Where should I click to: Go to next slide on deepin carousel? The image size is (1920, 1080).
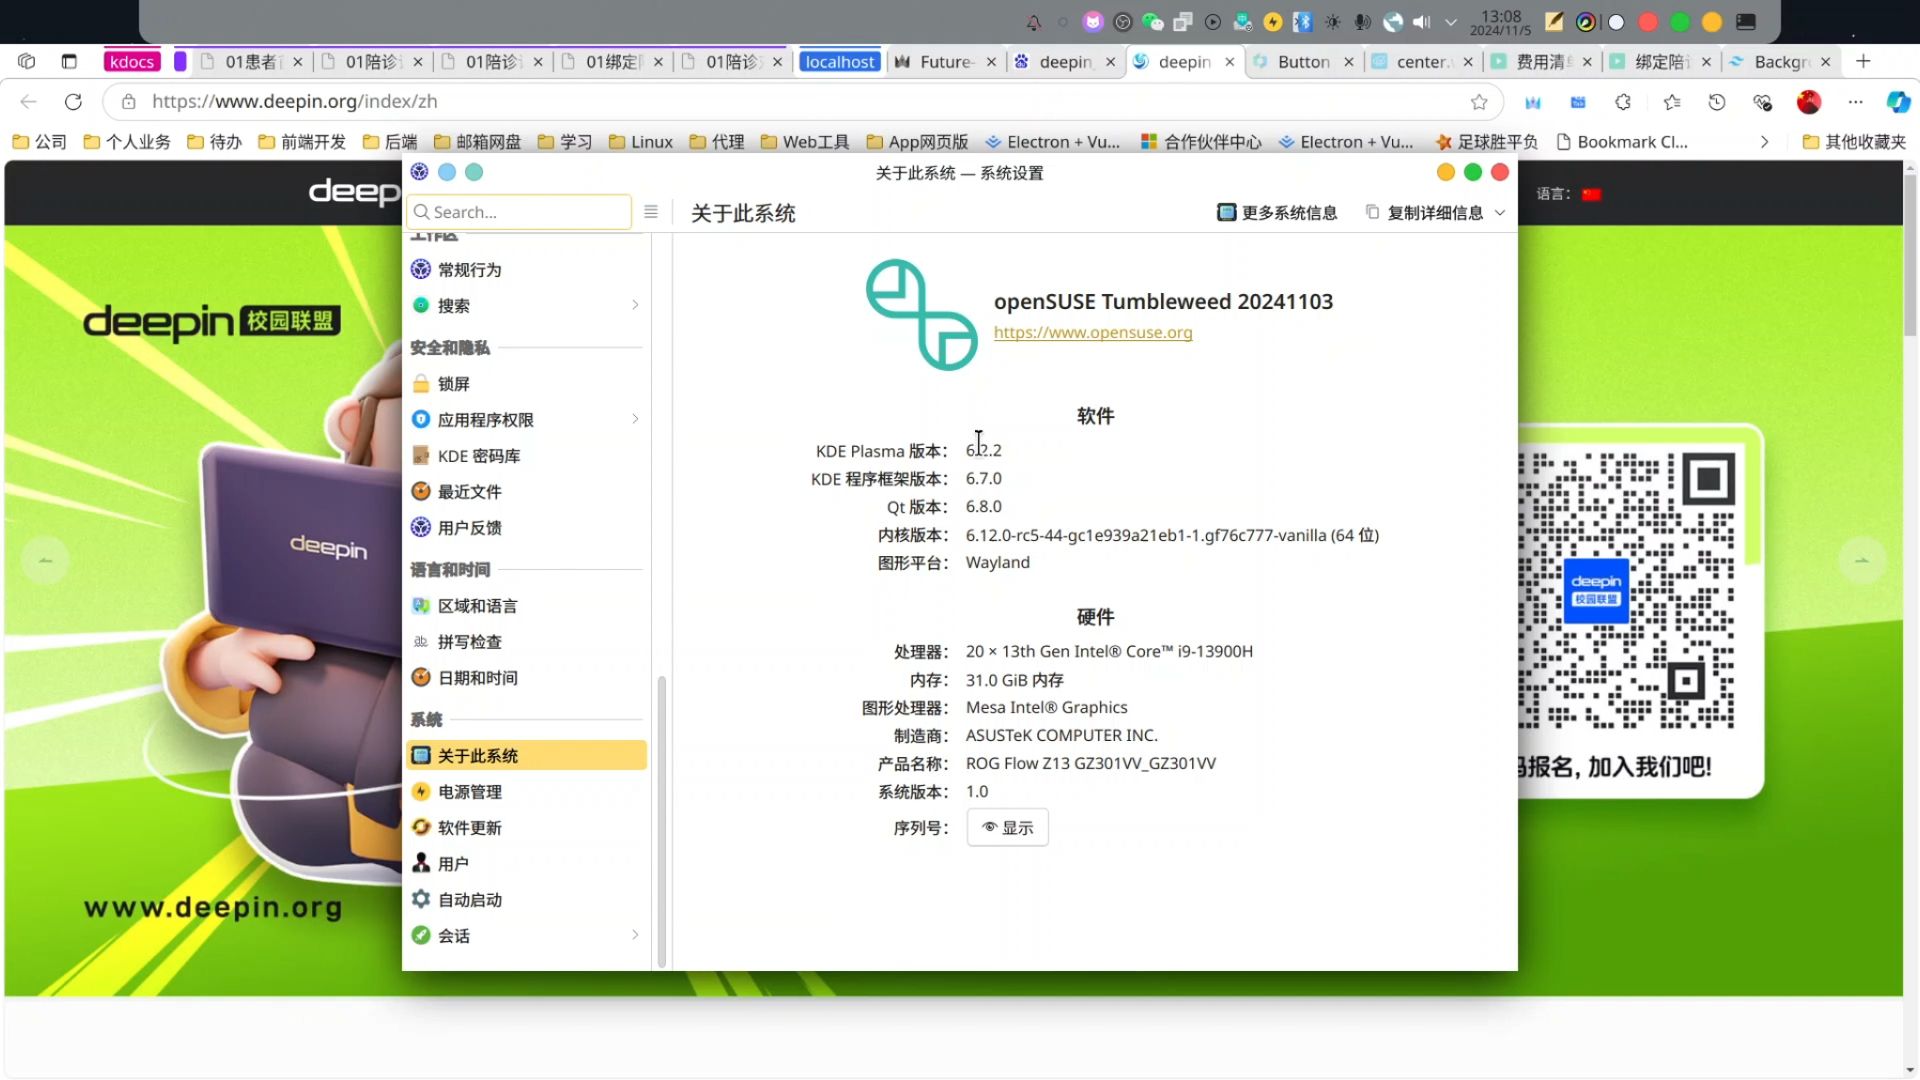pos(1862,560)
